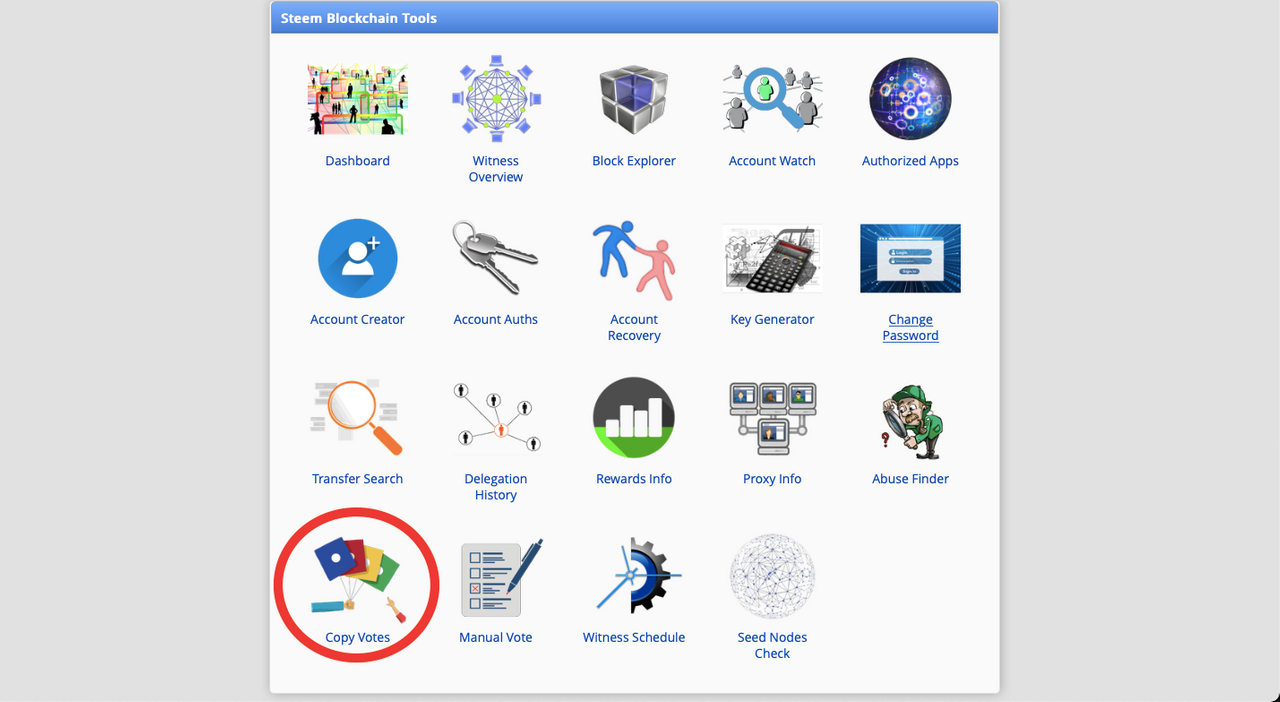Image resolution: width=1280 pixels, height=702 pixels.
Task: Click the Authorized Apps text link
Action: tap(910, 161)
